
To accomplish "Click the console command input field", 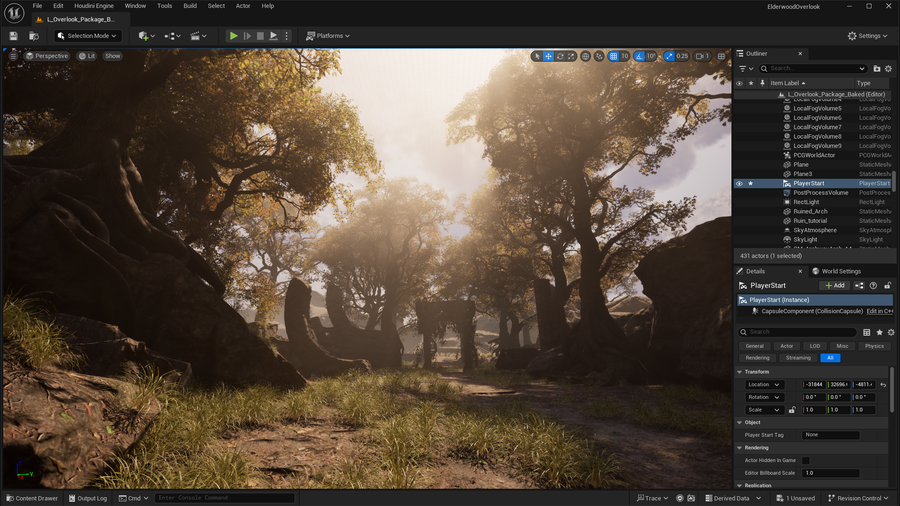I will pos(224,498).
